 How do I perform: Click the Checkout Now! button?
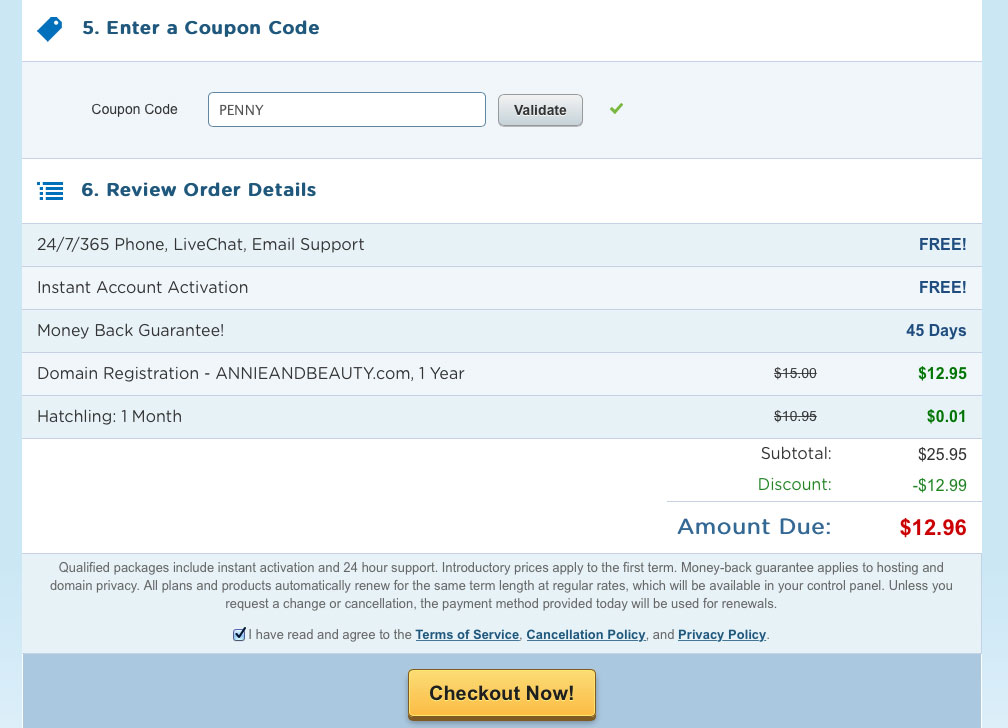click(501, 693)
